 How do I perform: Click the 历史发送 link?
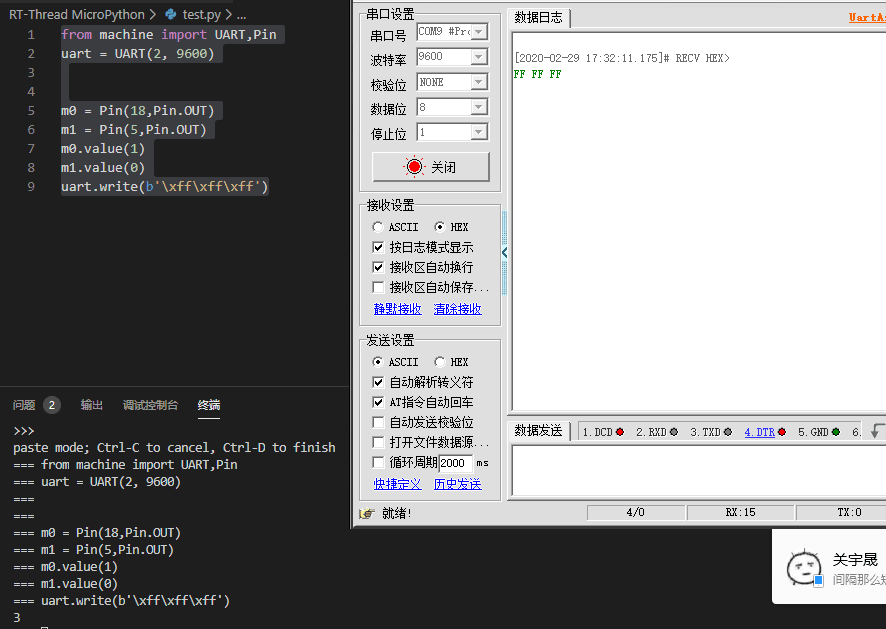click(x=458, y=483)
